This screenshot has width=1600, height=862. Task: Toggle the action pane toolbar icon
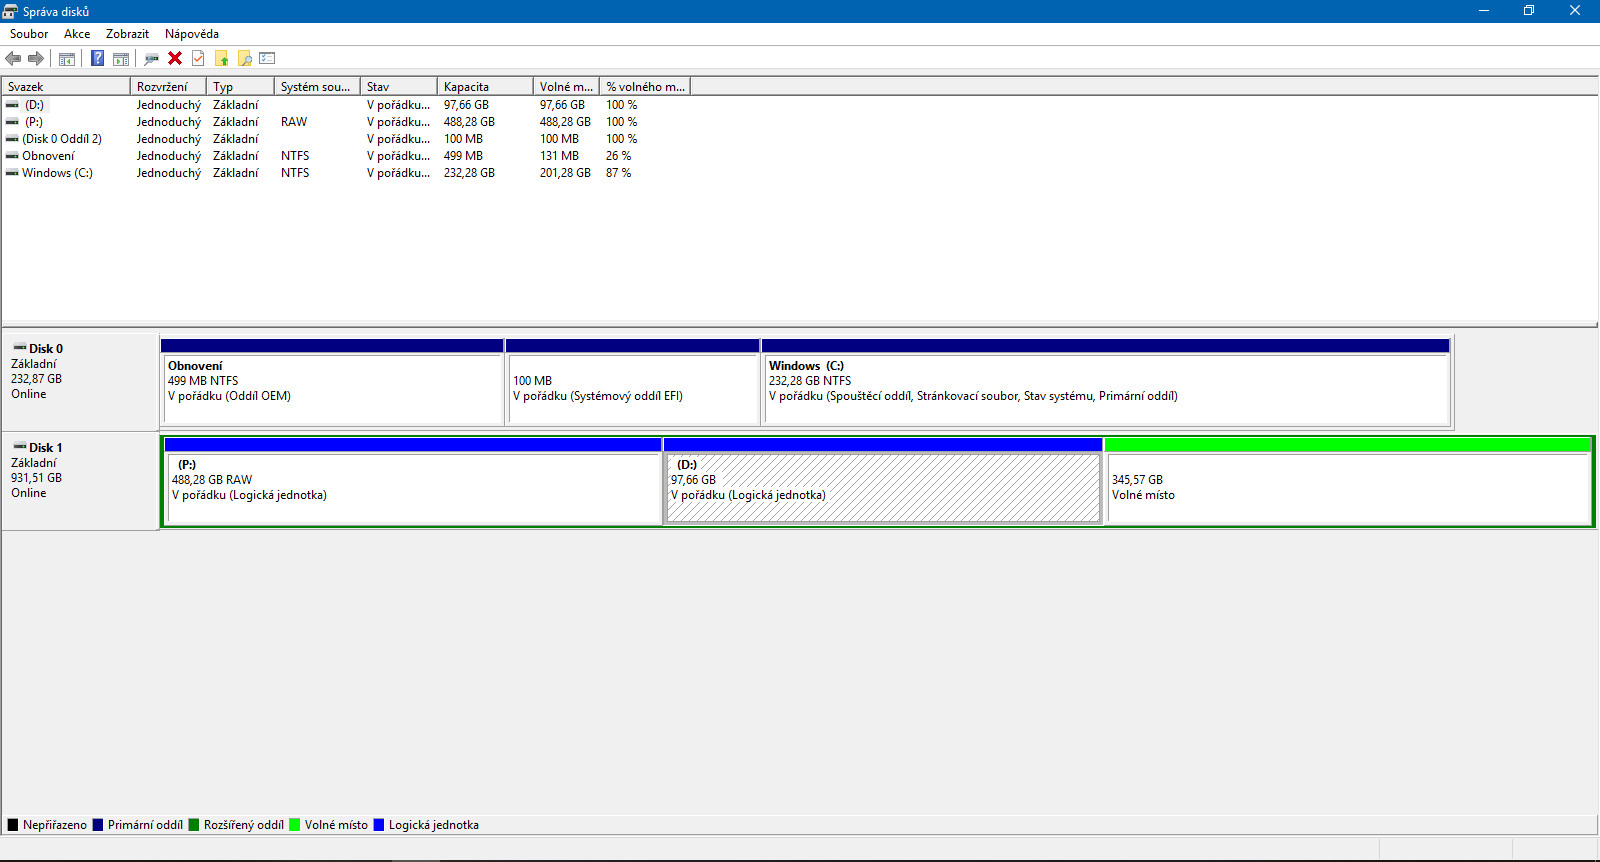121,58
